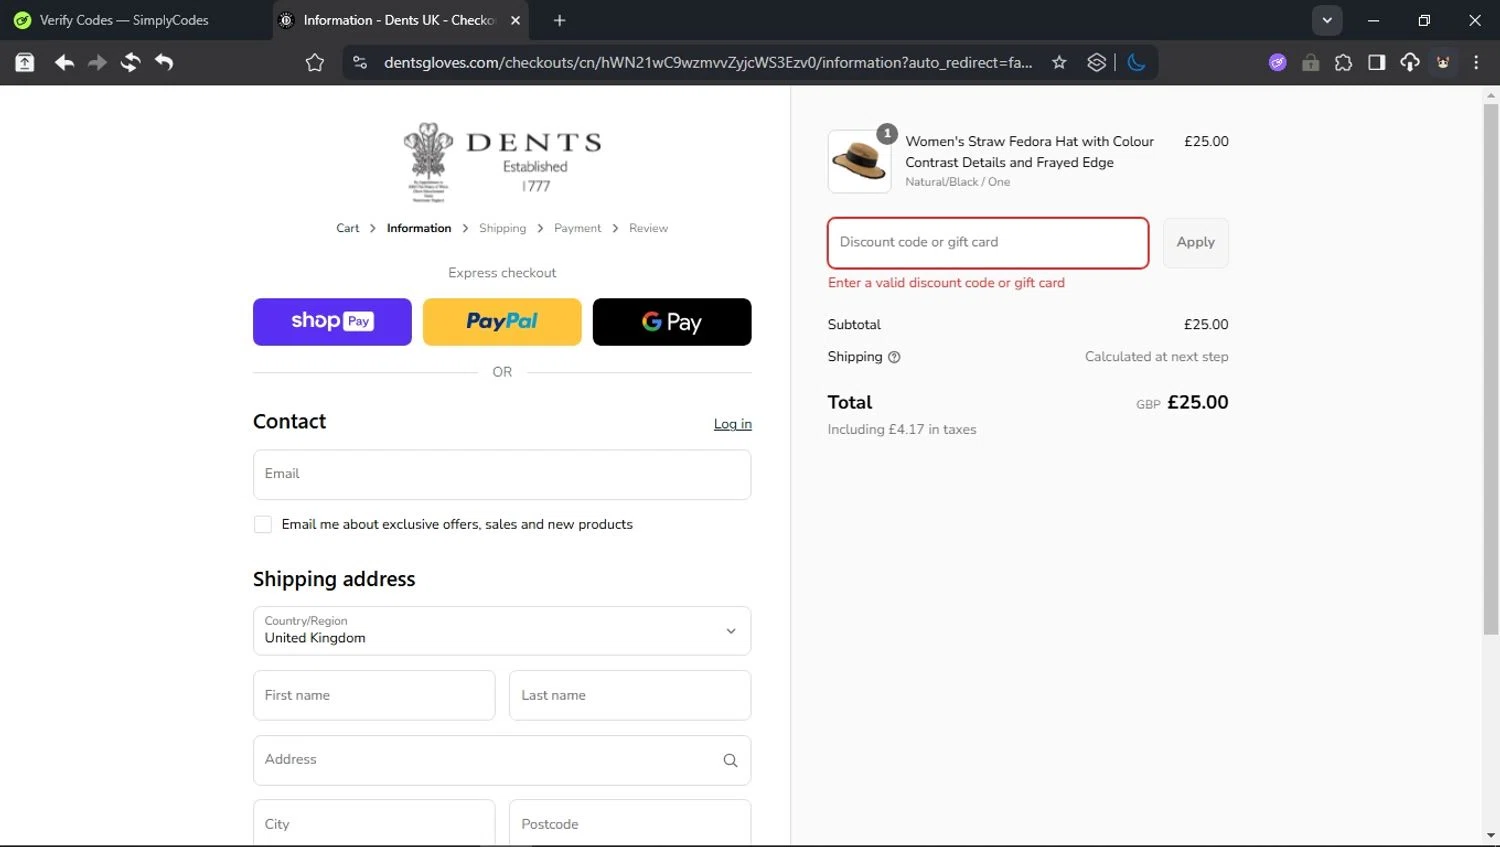Focus the Discount code or gift card field
1500x847 pixels.
[x=988, y=243]
